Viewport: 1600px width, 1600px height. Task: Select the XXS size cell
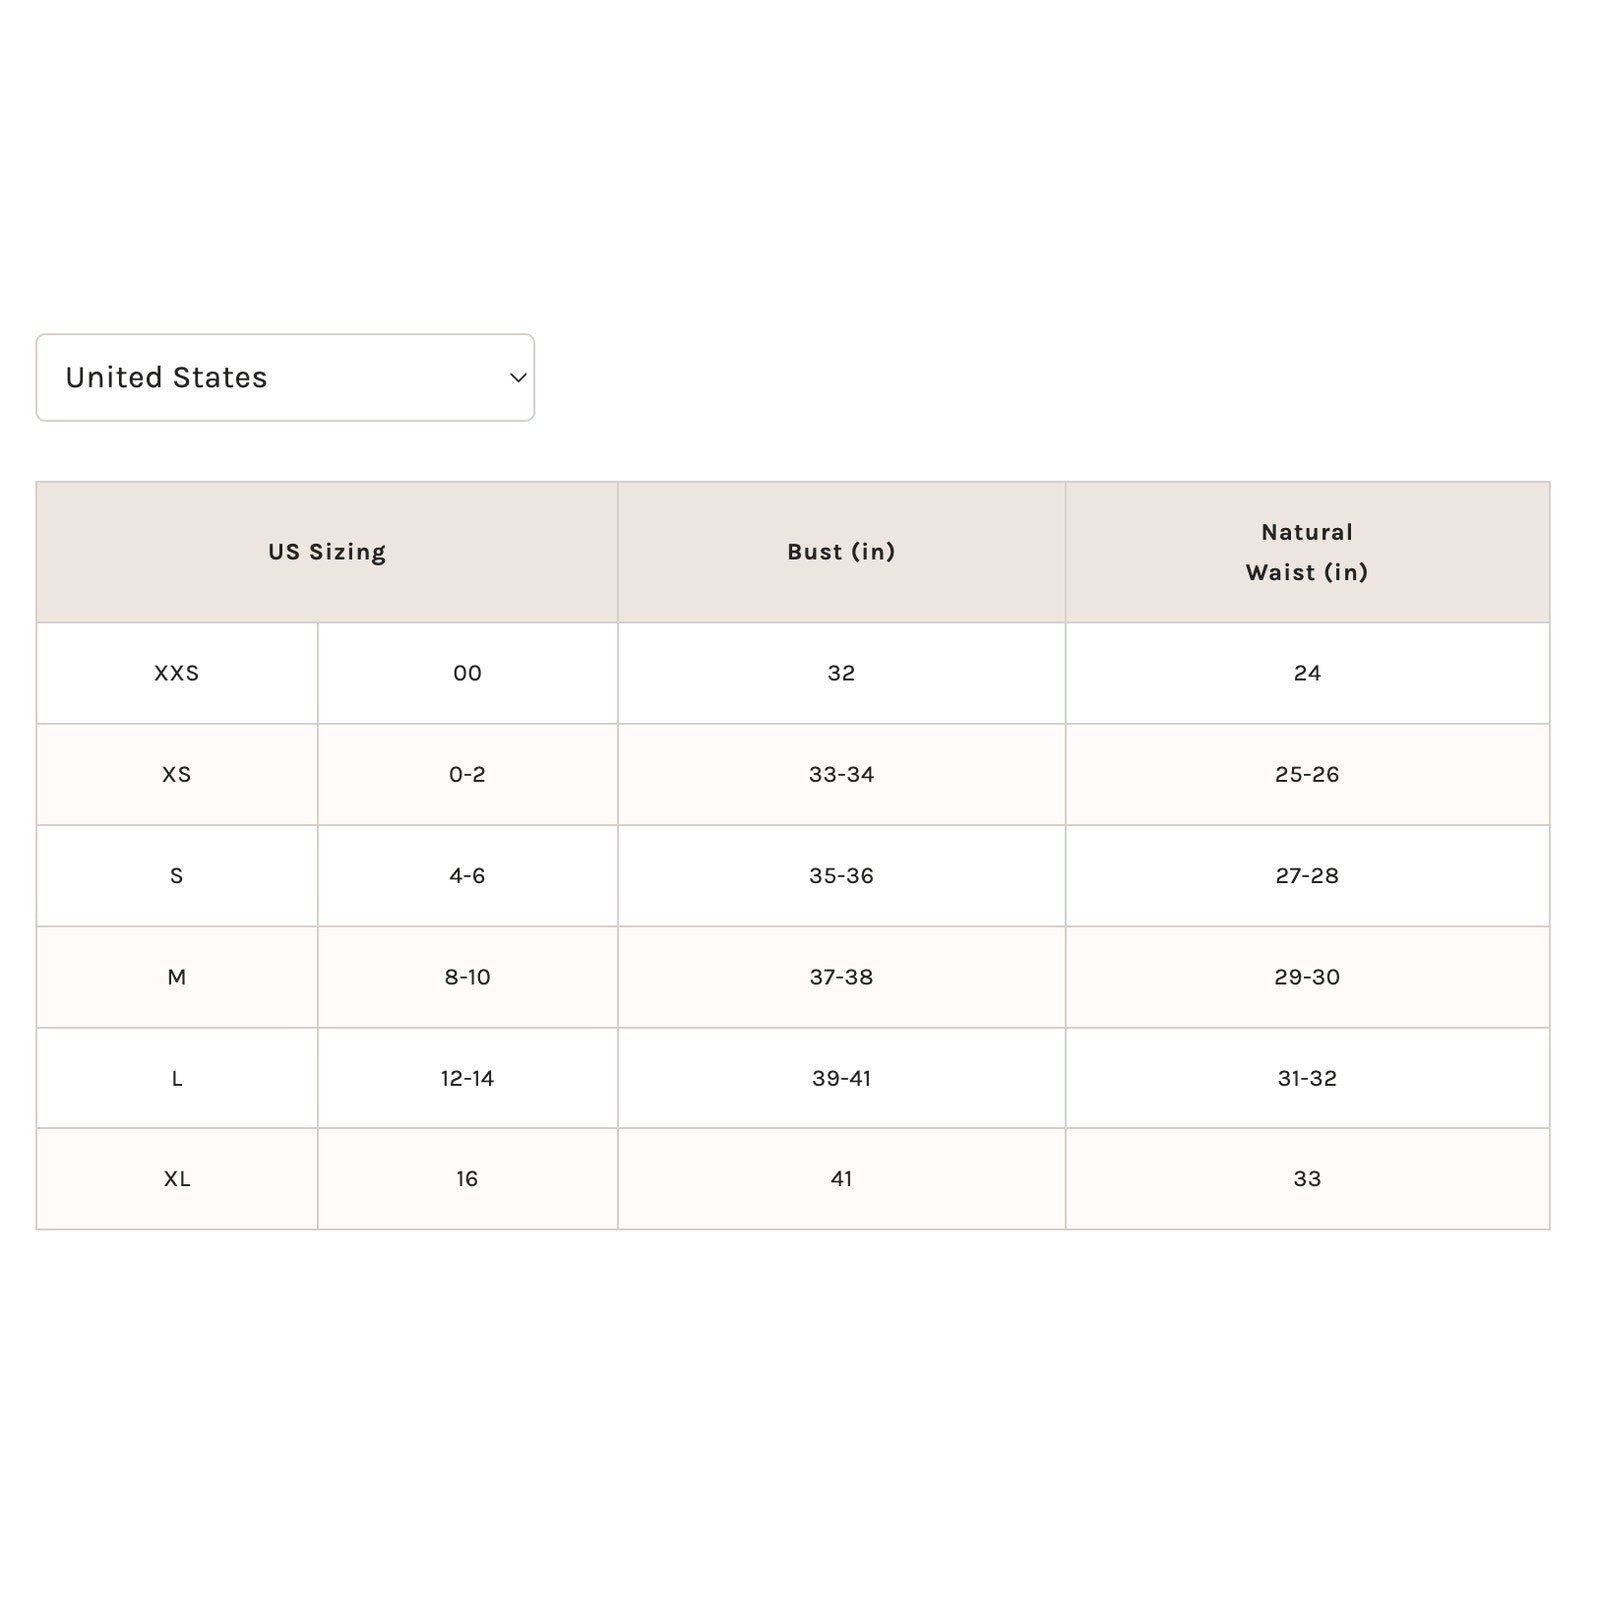tap(177, 673)
